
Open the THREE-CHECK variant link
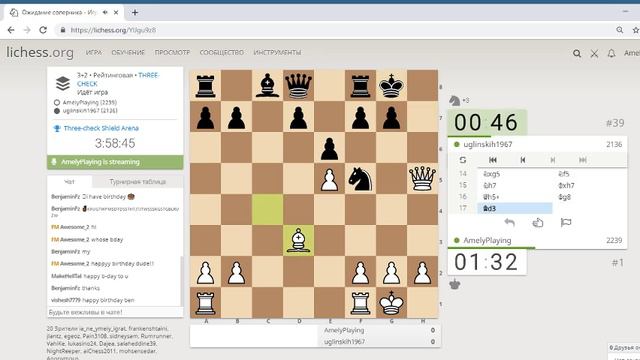coord(118,79)
